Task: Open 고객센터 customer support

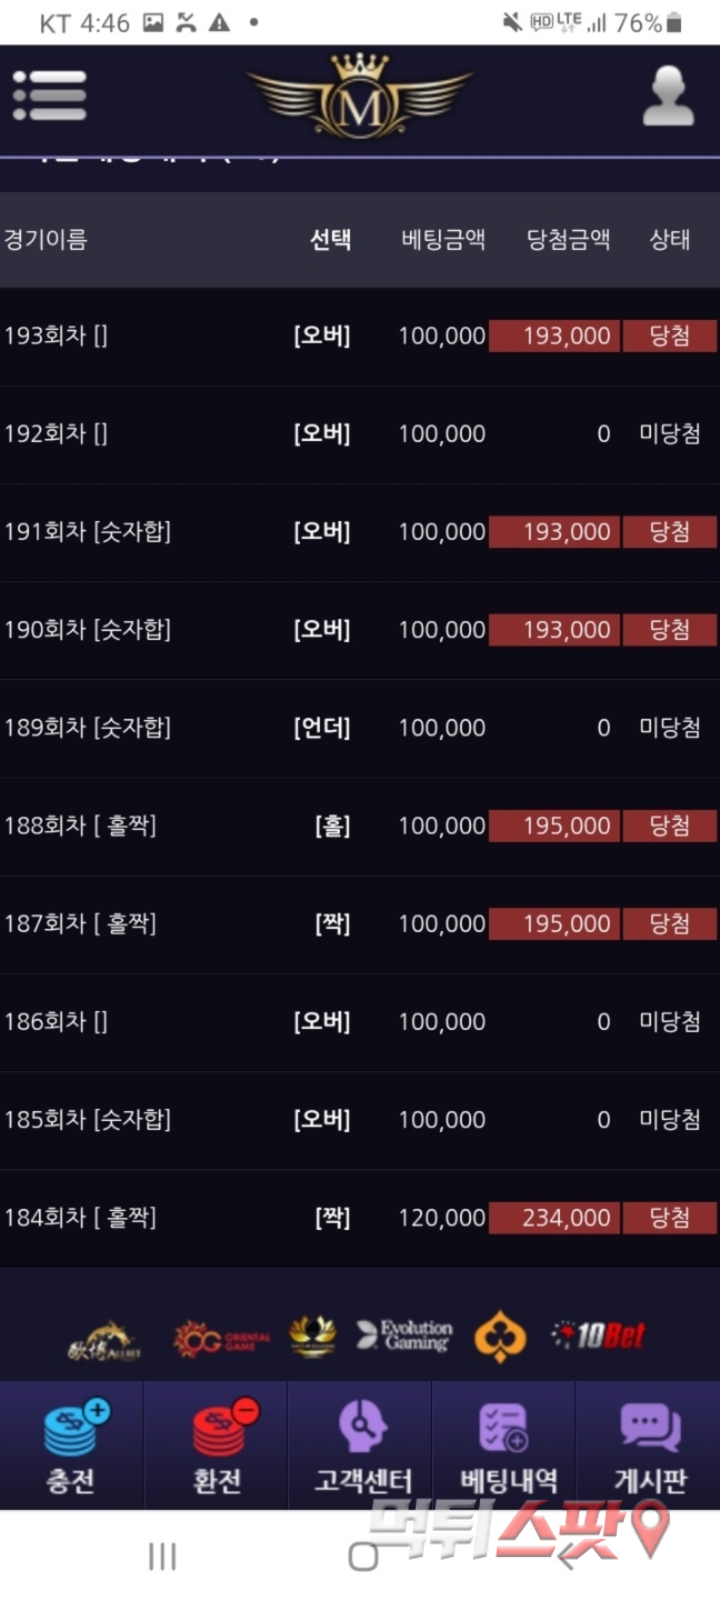Action: (362, 1446)
